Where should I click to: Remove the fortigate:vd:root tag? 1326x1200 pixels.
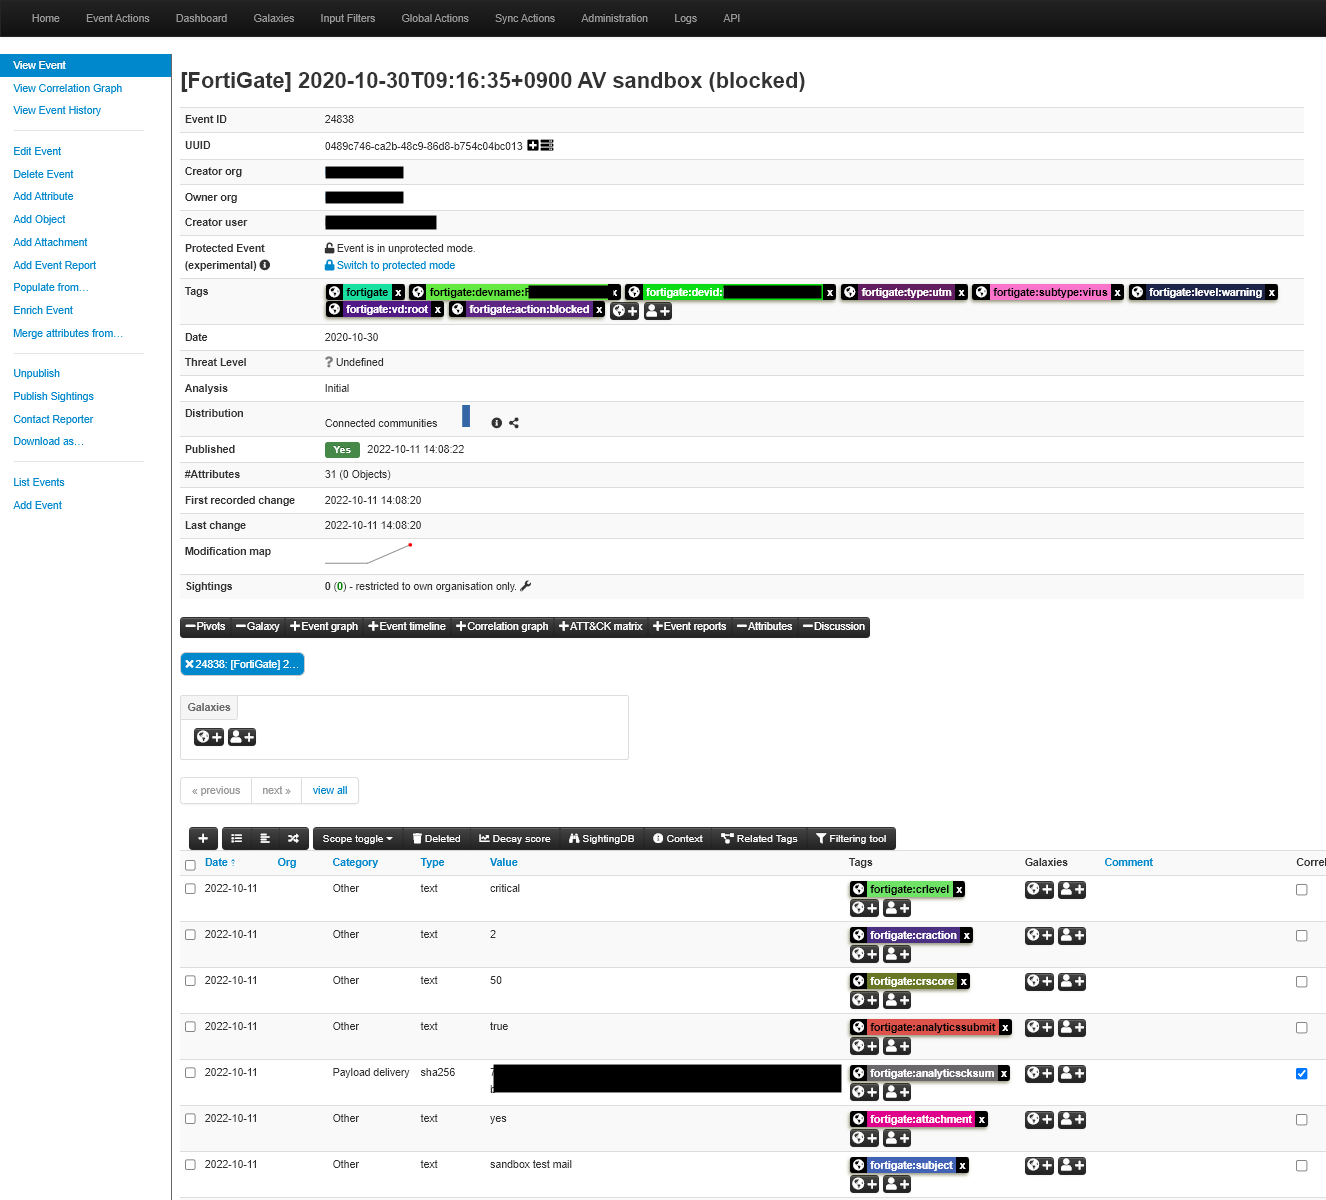click(438, 310)
